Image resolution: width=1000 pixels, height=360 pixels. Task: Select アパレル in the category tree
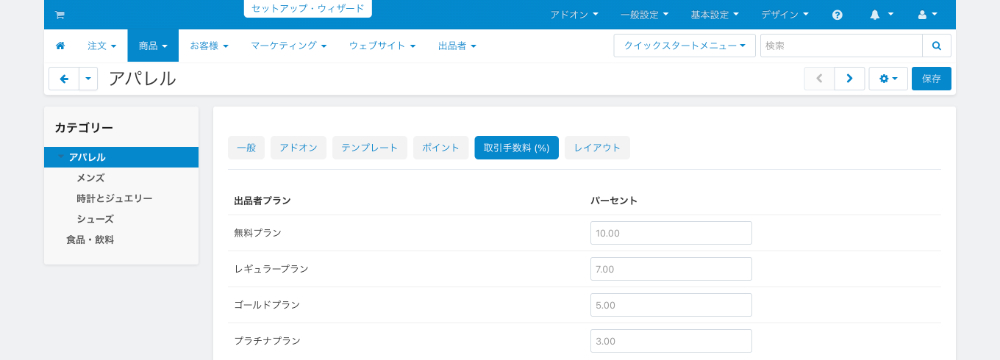87,157
